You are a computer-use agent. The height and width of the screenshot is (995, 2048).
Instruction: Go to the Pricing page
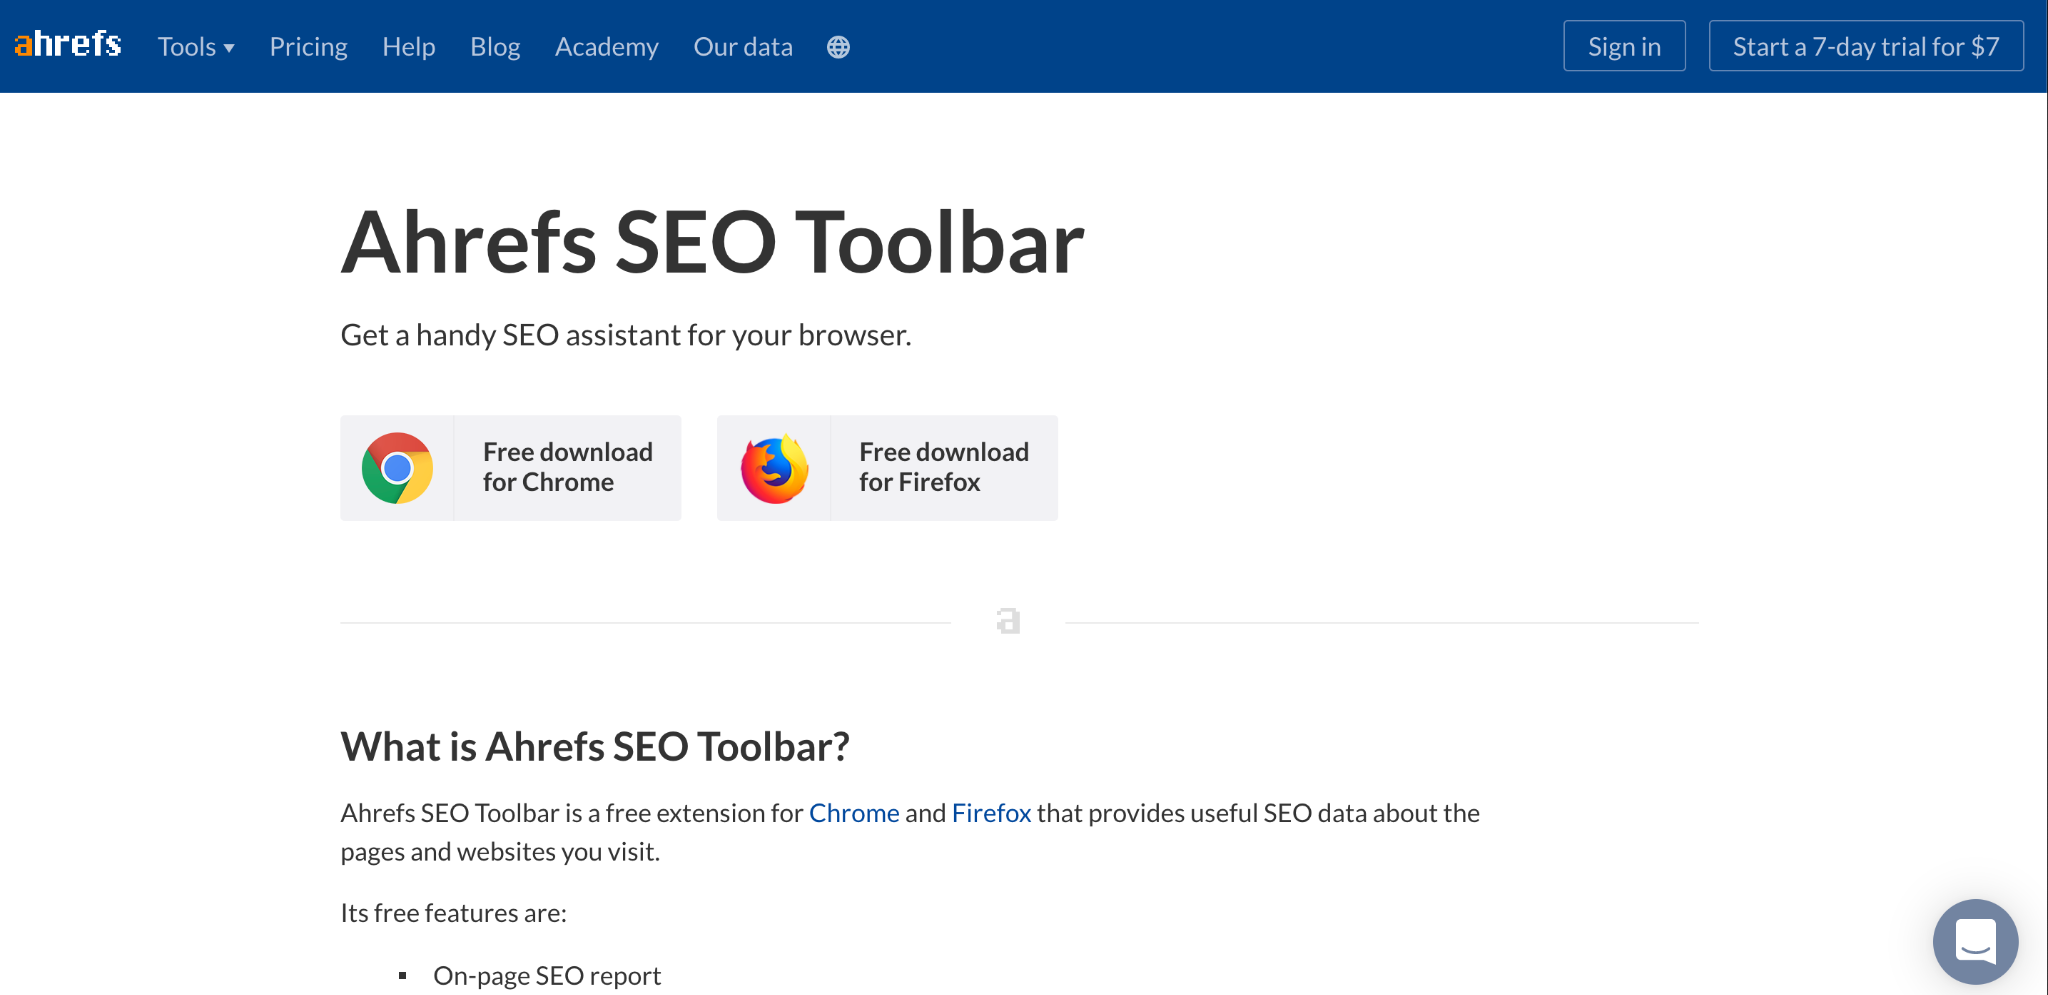coord(308,47)
